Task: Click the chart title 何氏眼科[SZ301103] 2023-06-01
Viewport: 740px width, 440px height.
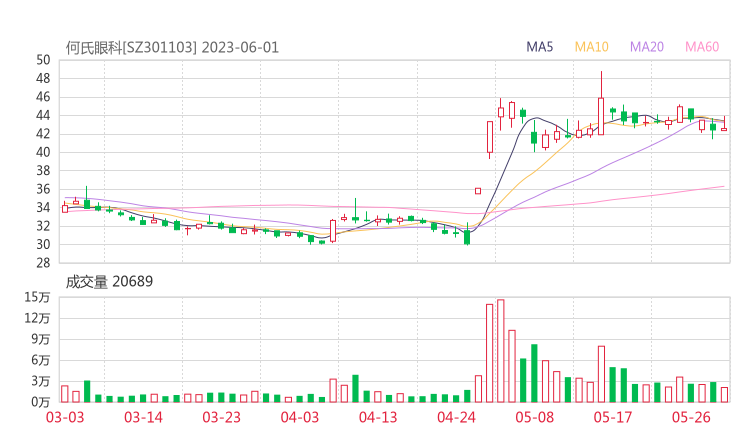Action: click(172, 48)
